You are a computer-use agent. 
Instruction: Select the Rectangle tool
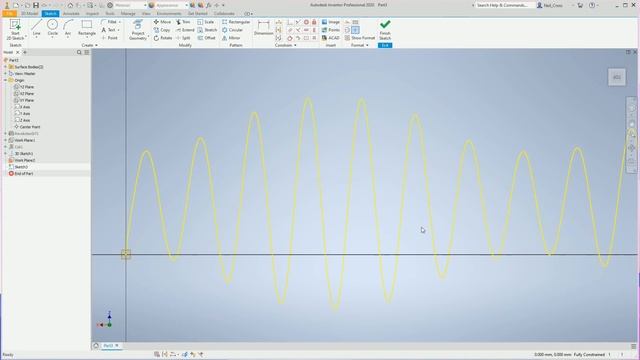(x=87, y=28)
